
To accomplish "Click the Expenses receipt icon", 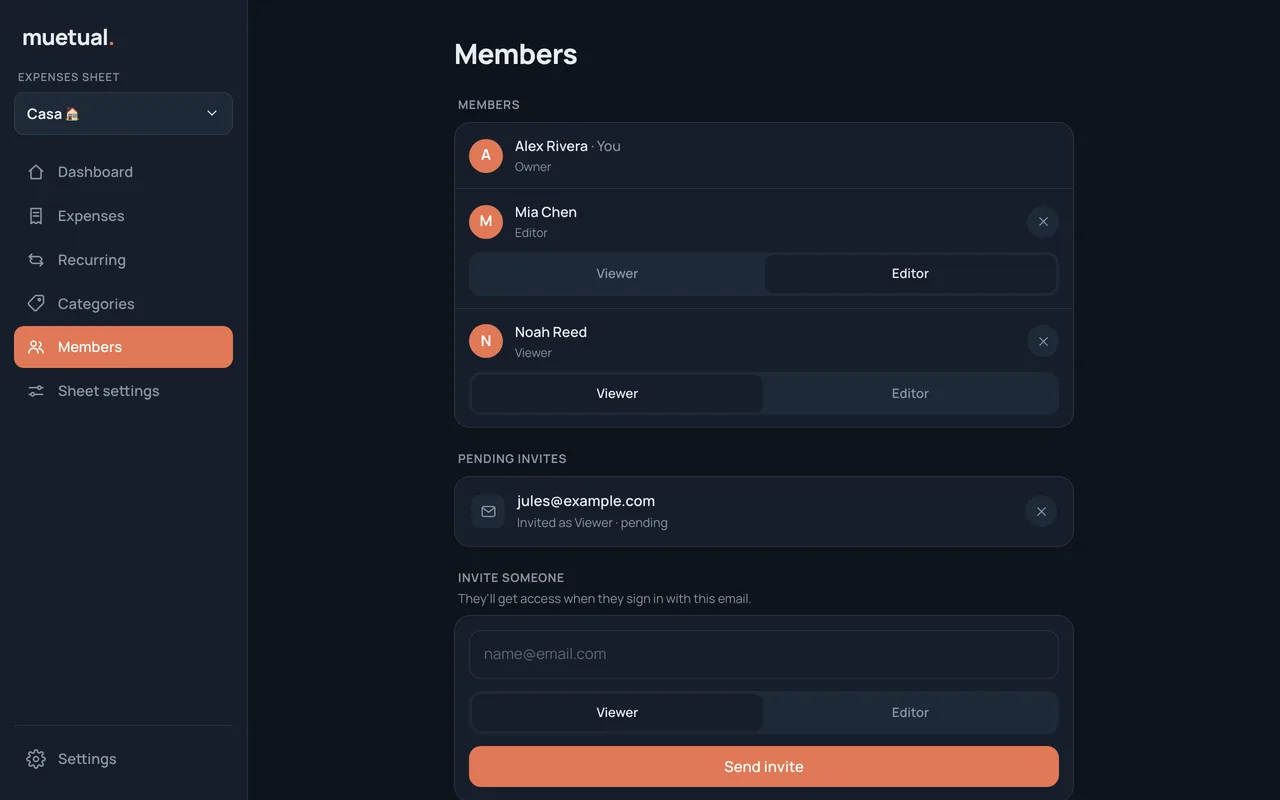I will [36, 216].
